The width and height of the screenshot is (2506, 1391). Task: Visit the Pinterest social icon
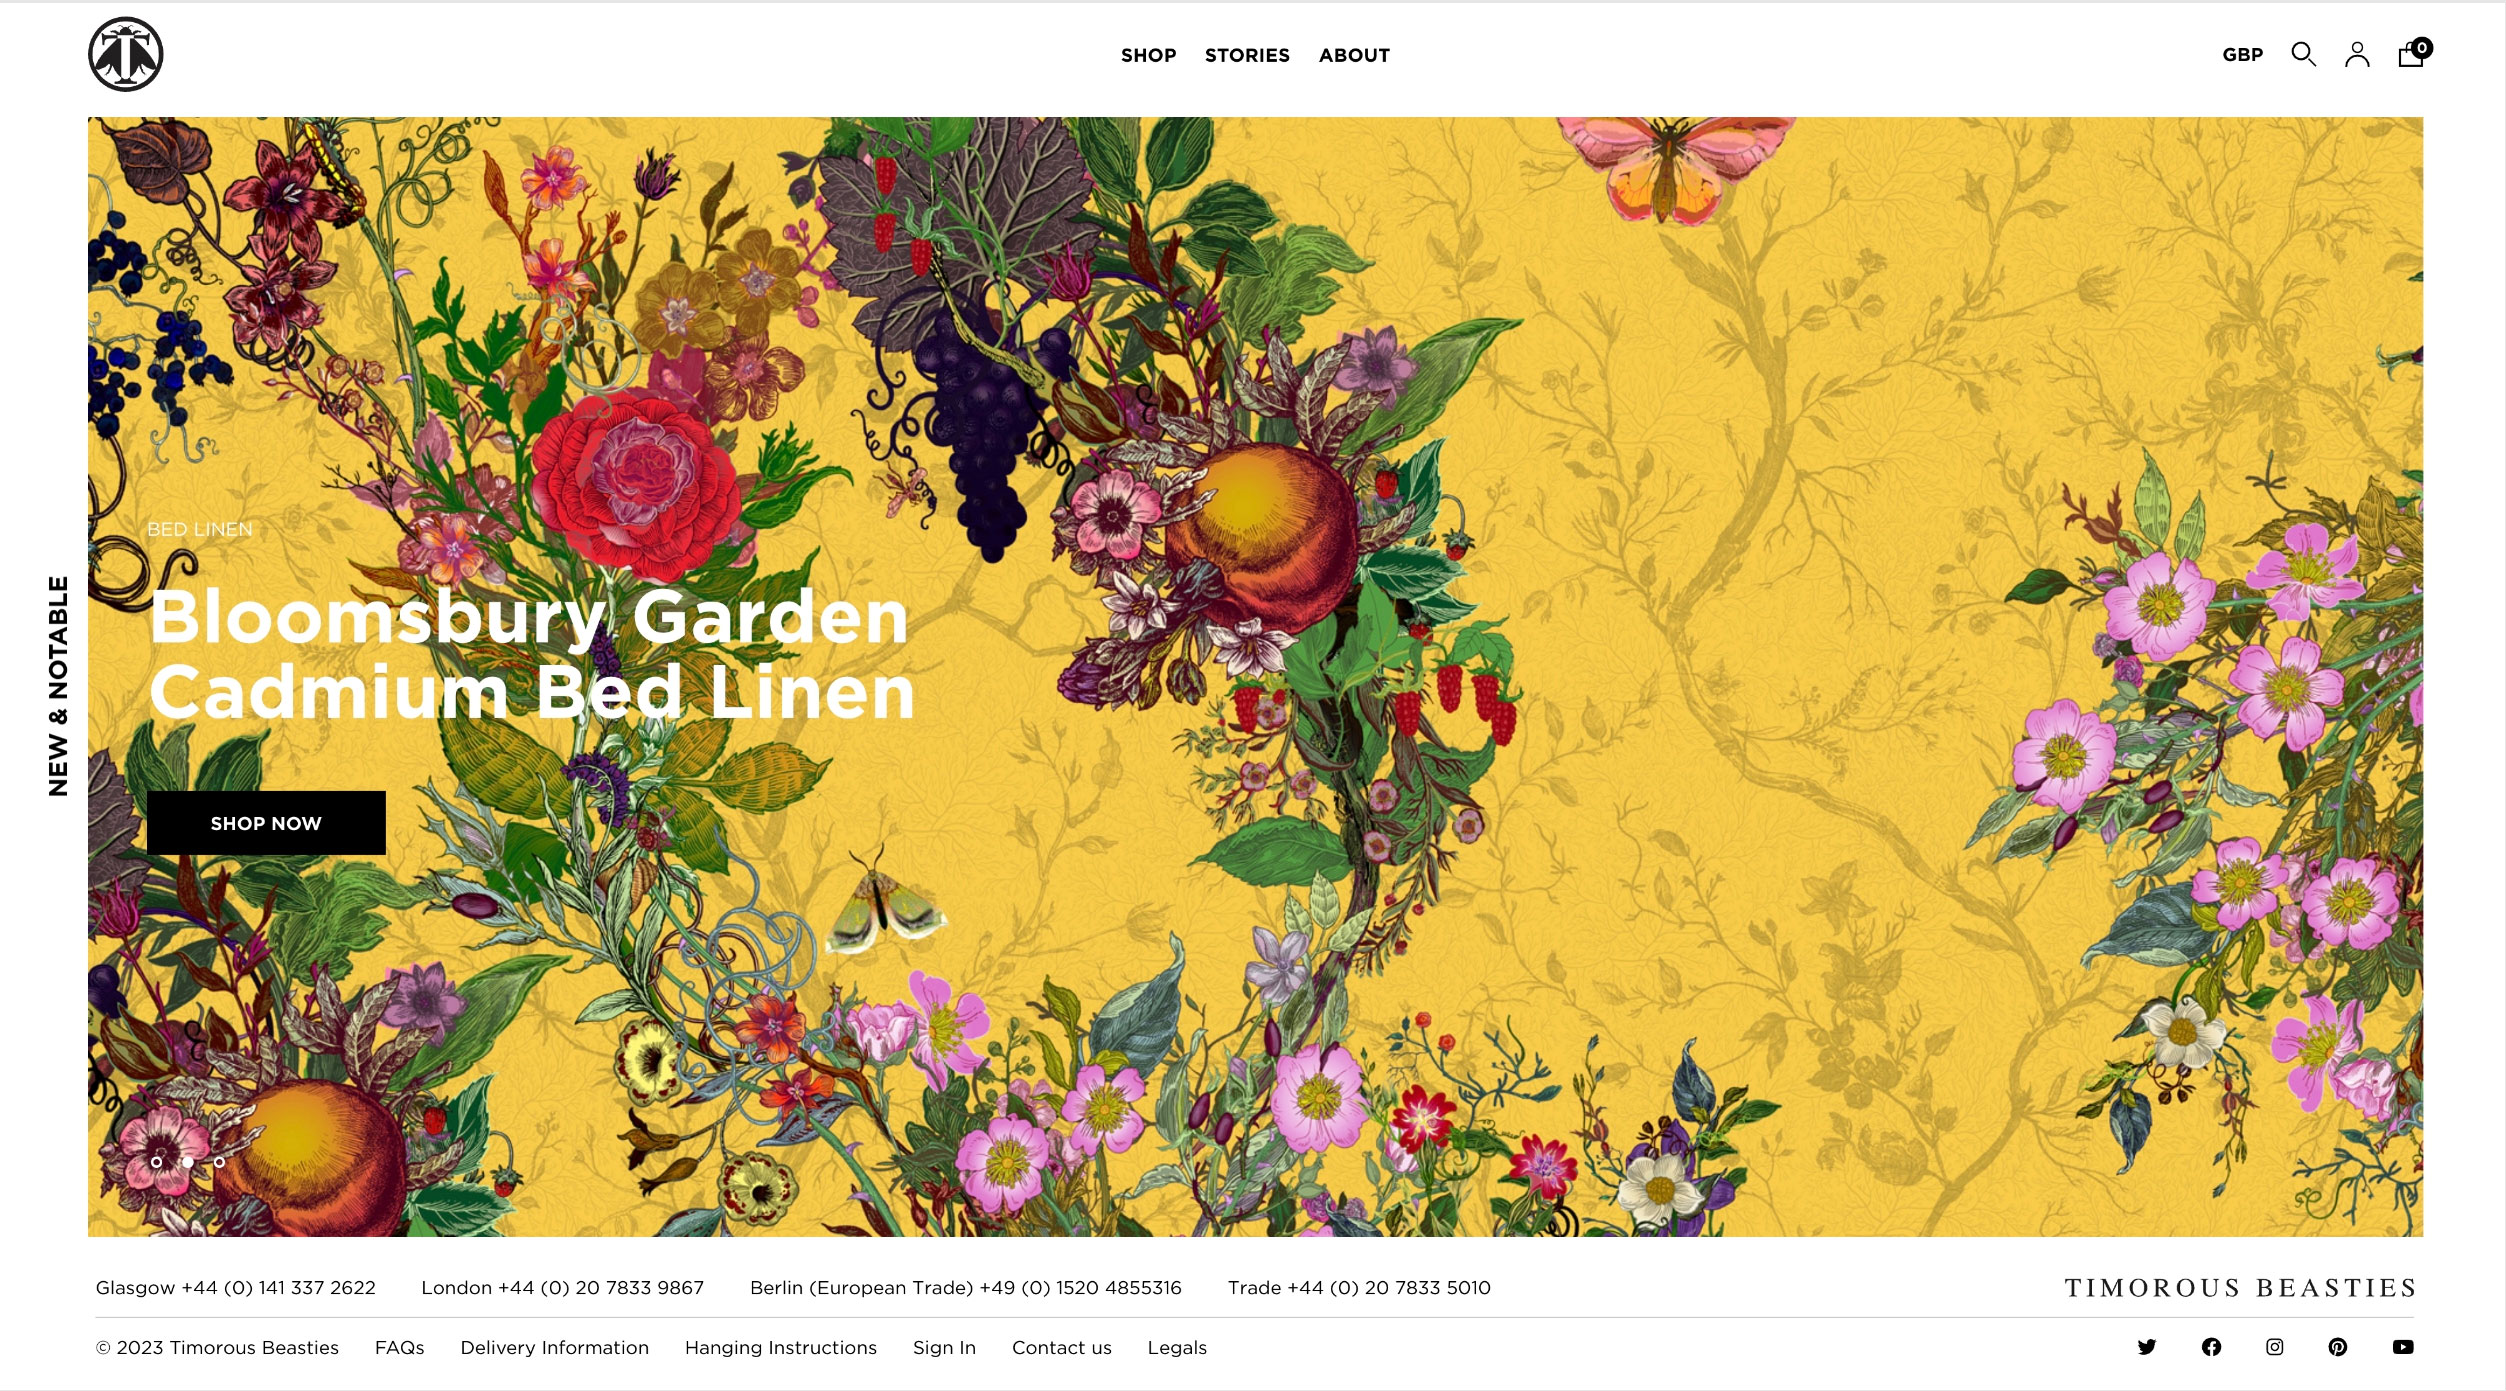tap(2337, 1347)
